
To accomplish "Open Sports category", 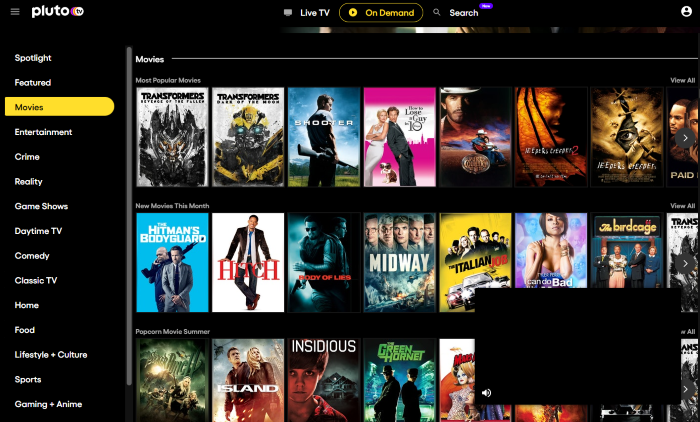I will coord(28,380).
